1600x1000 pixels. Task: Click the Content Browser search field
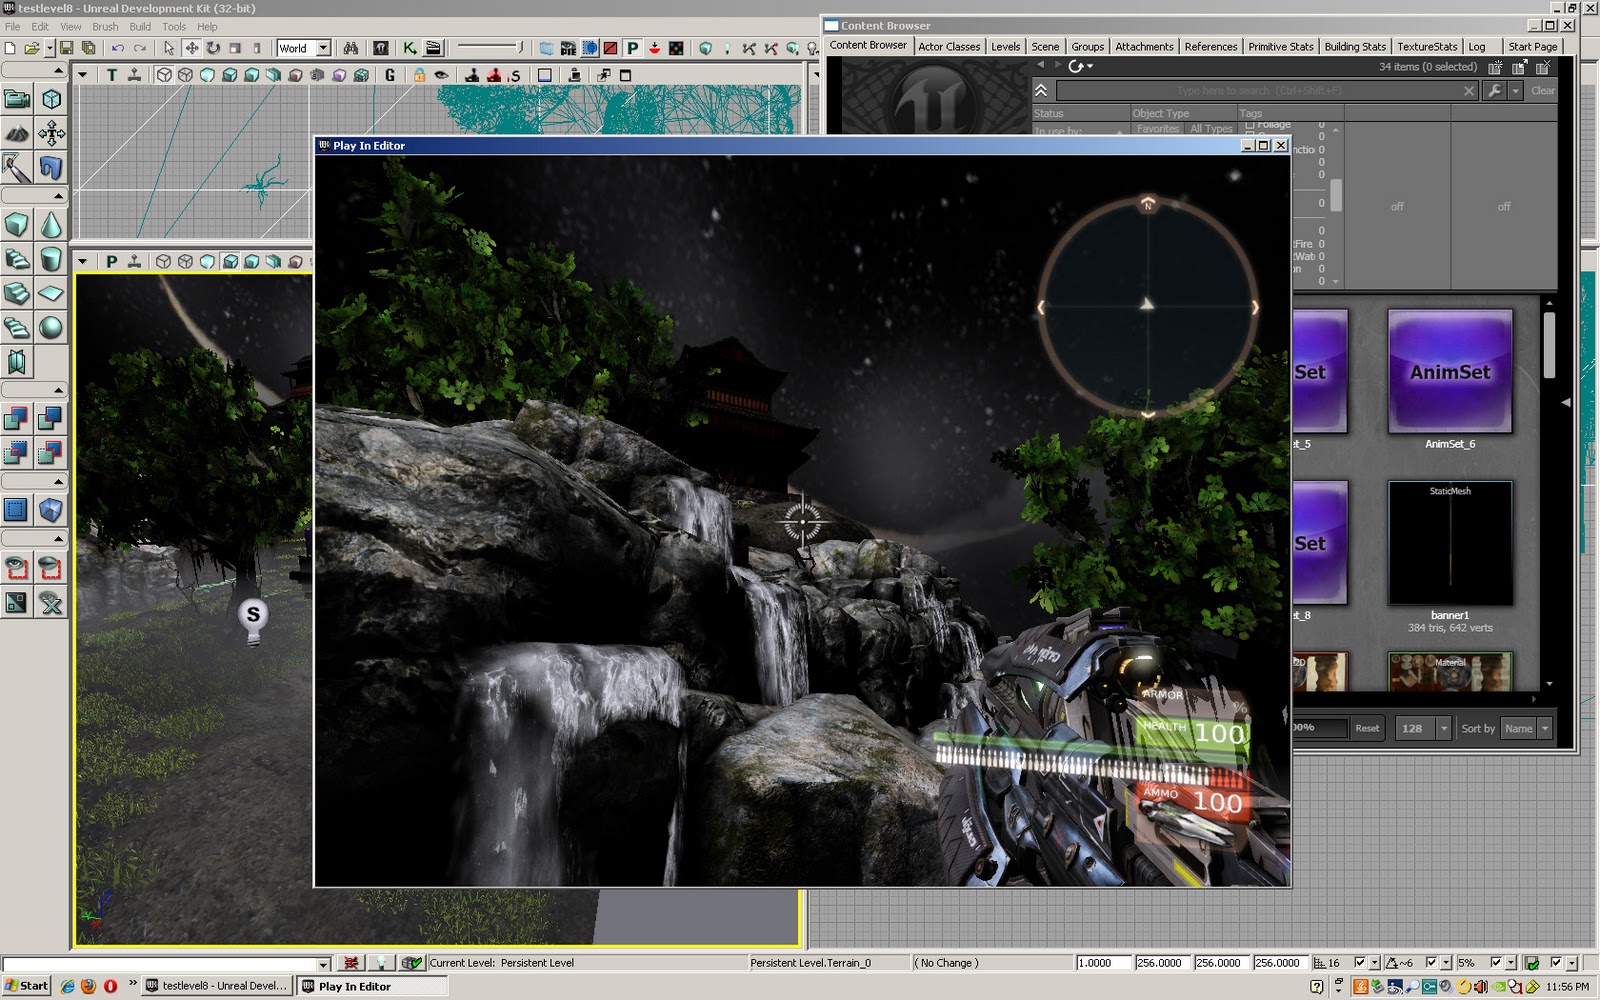(1266, 91)
